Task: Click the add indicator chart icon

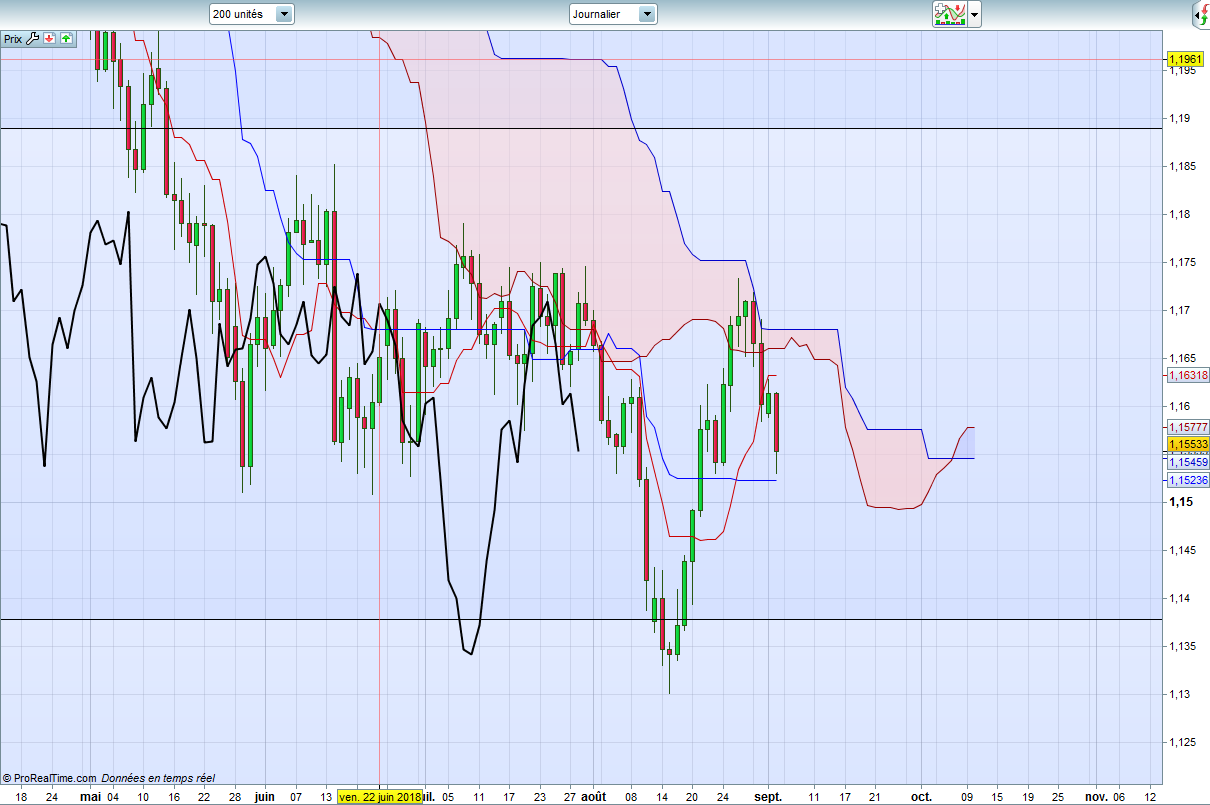Action: [950, 14]
